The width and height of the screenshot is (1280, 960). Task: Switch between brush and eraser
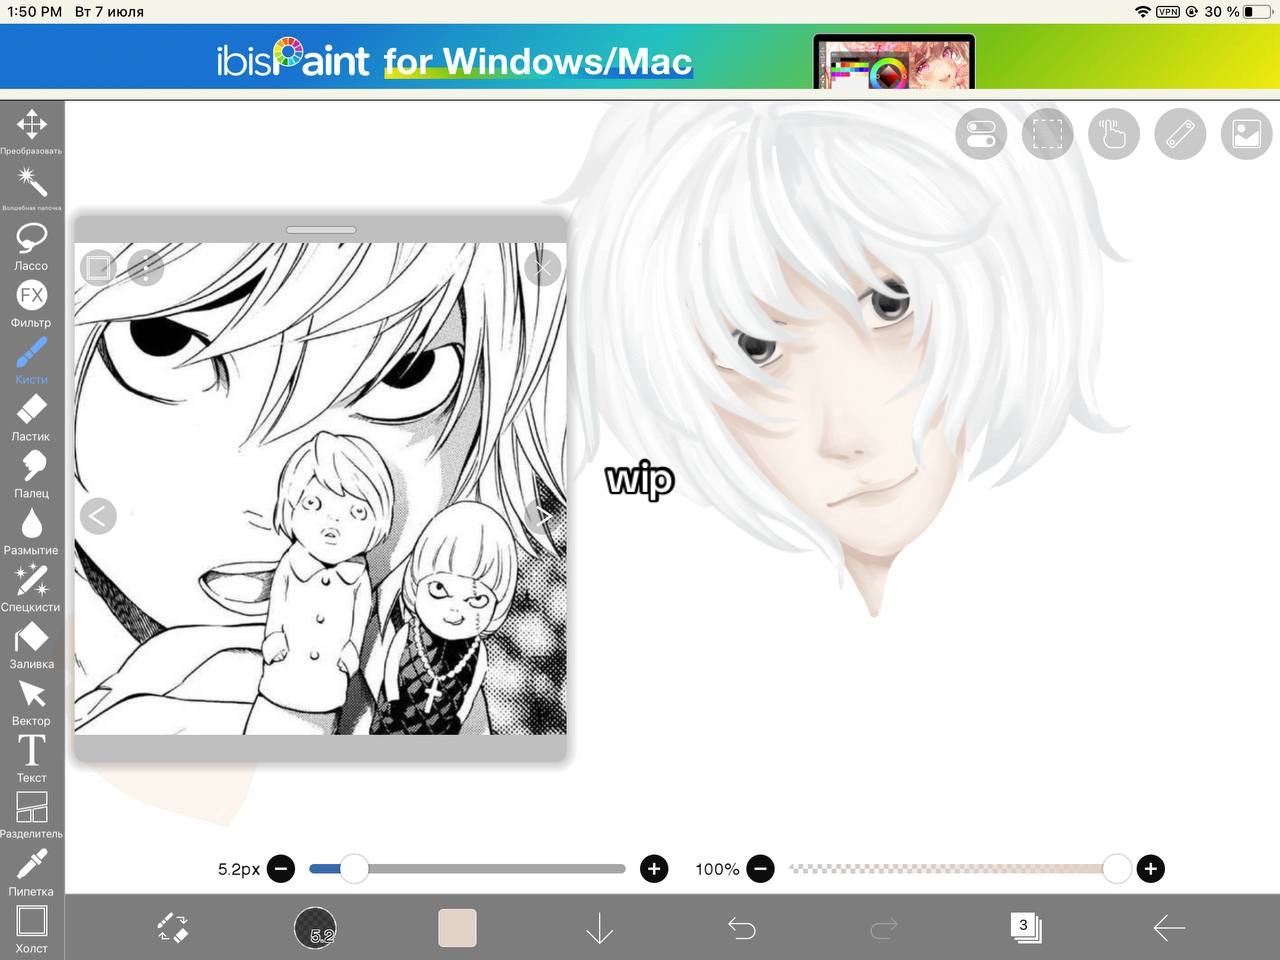click(173, 927)
